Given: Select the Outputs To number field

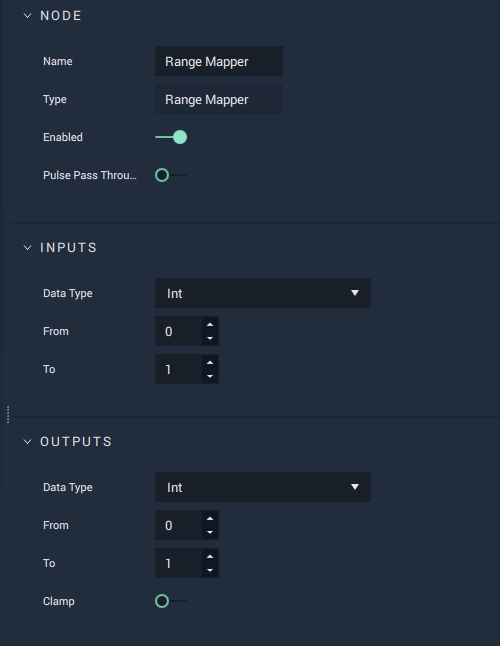Looking at the screenshot, I should (179, 563).
